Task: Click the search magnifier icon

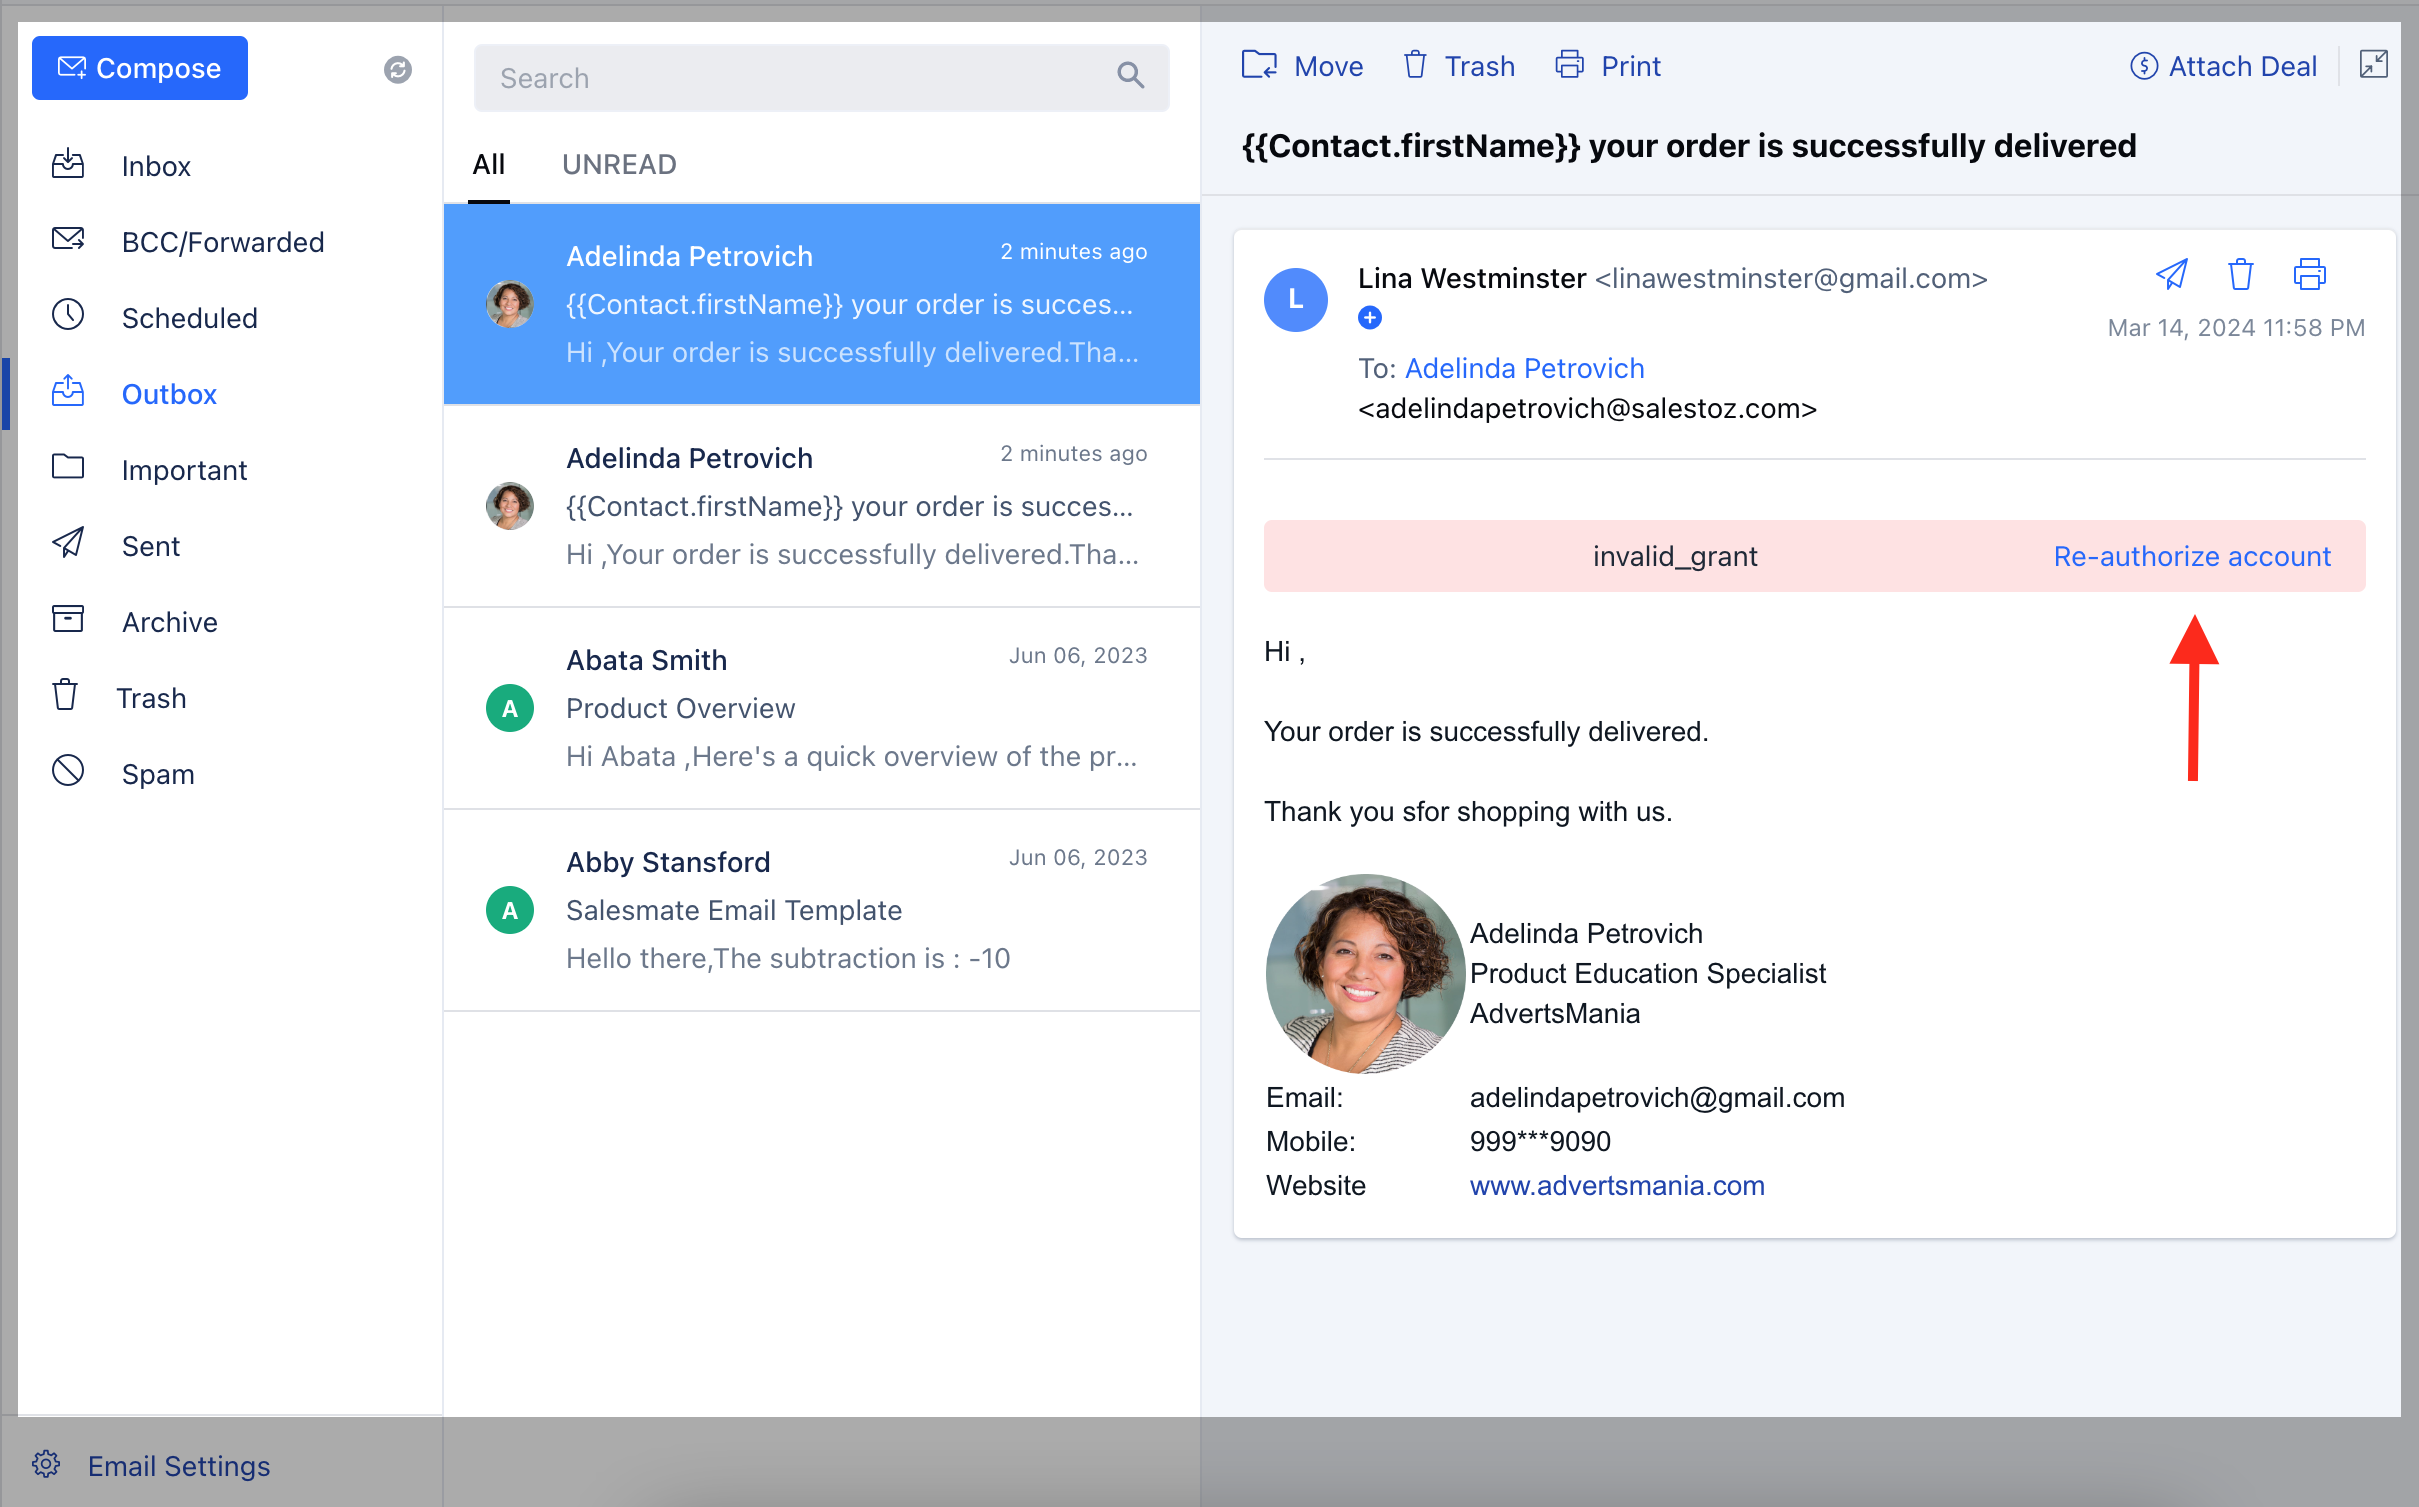Action: pos(1130,76)
